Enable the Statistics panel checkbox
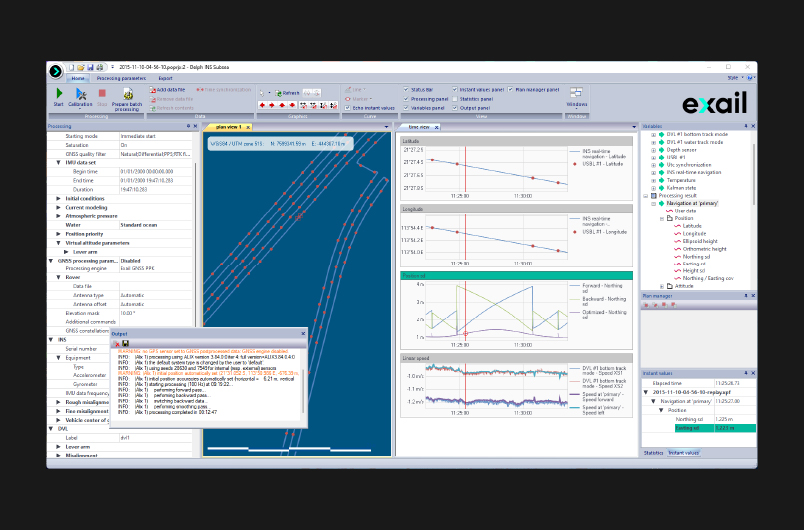Image resolution: width=804 pixels, height=530 pixels. 455,99
